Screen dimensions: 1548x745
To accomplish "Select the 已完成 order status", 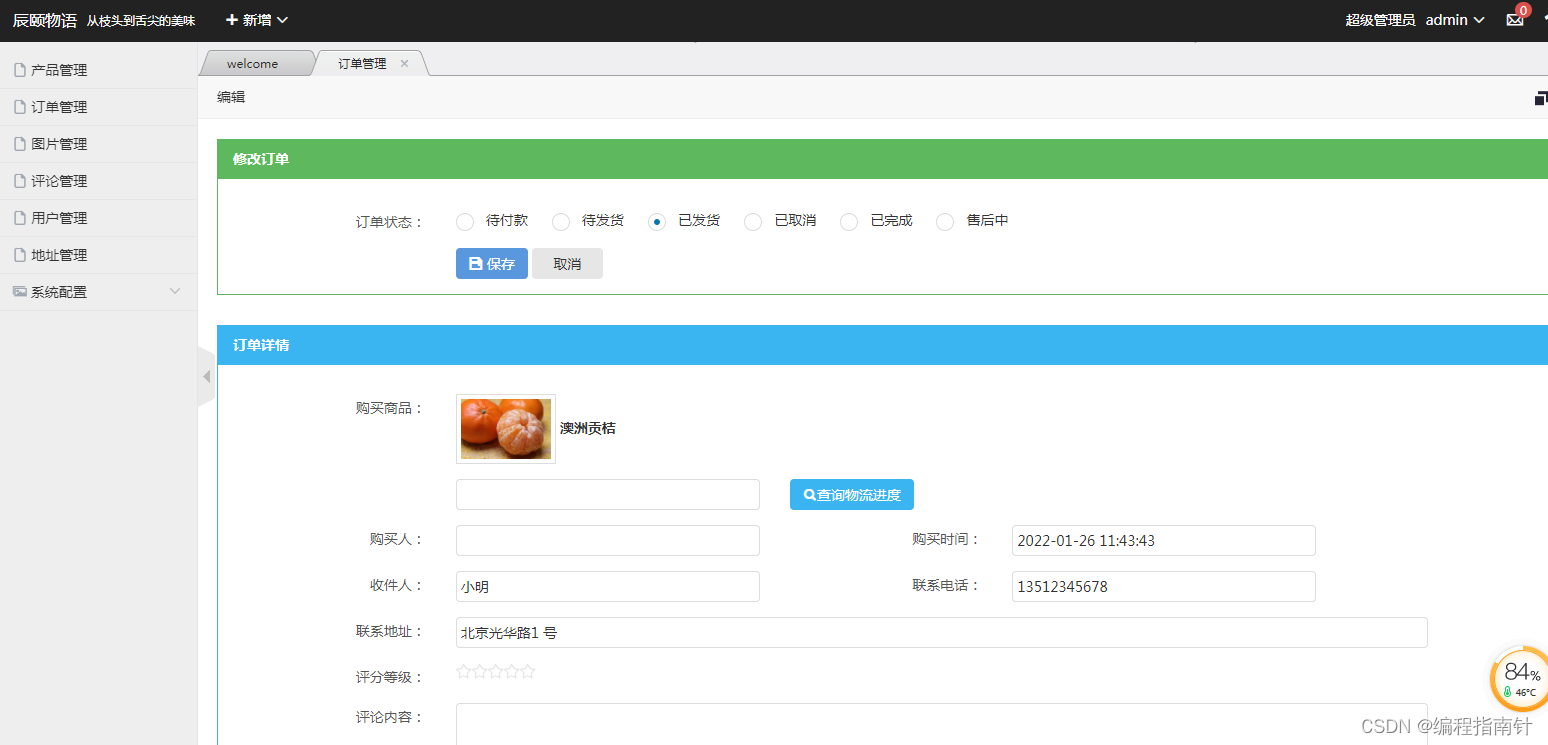I will pyautogui.click(x=849, y=222).
